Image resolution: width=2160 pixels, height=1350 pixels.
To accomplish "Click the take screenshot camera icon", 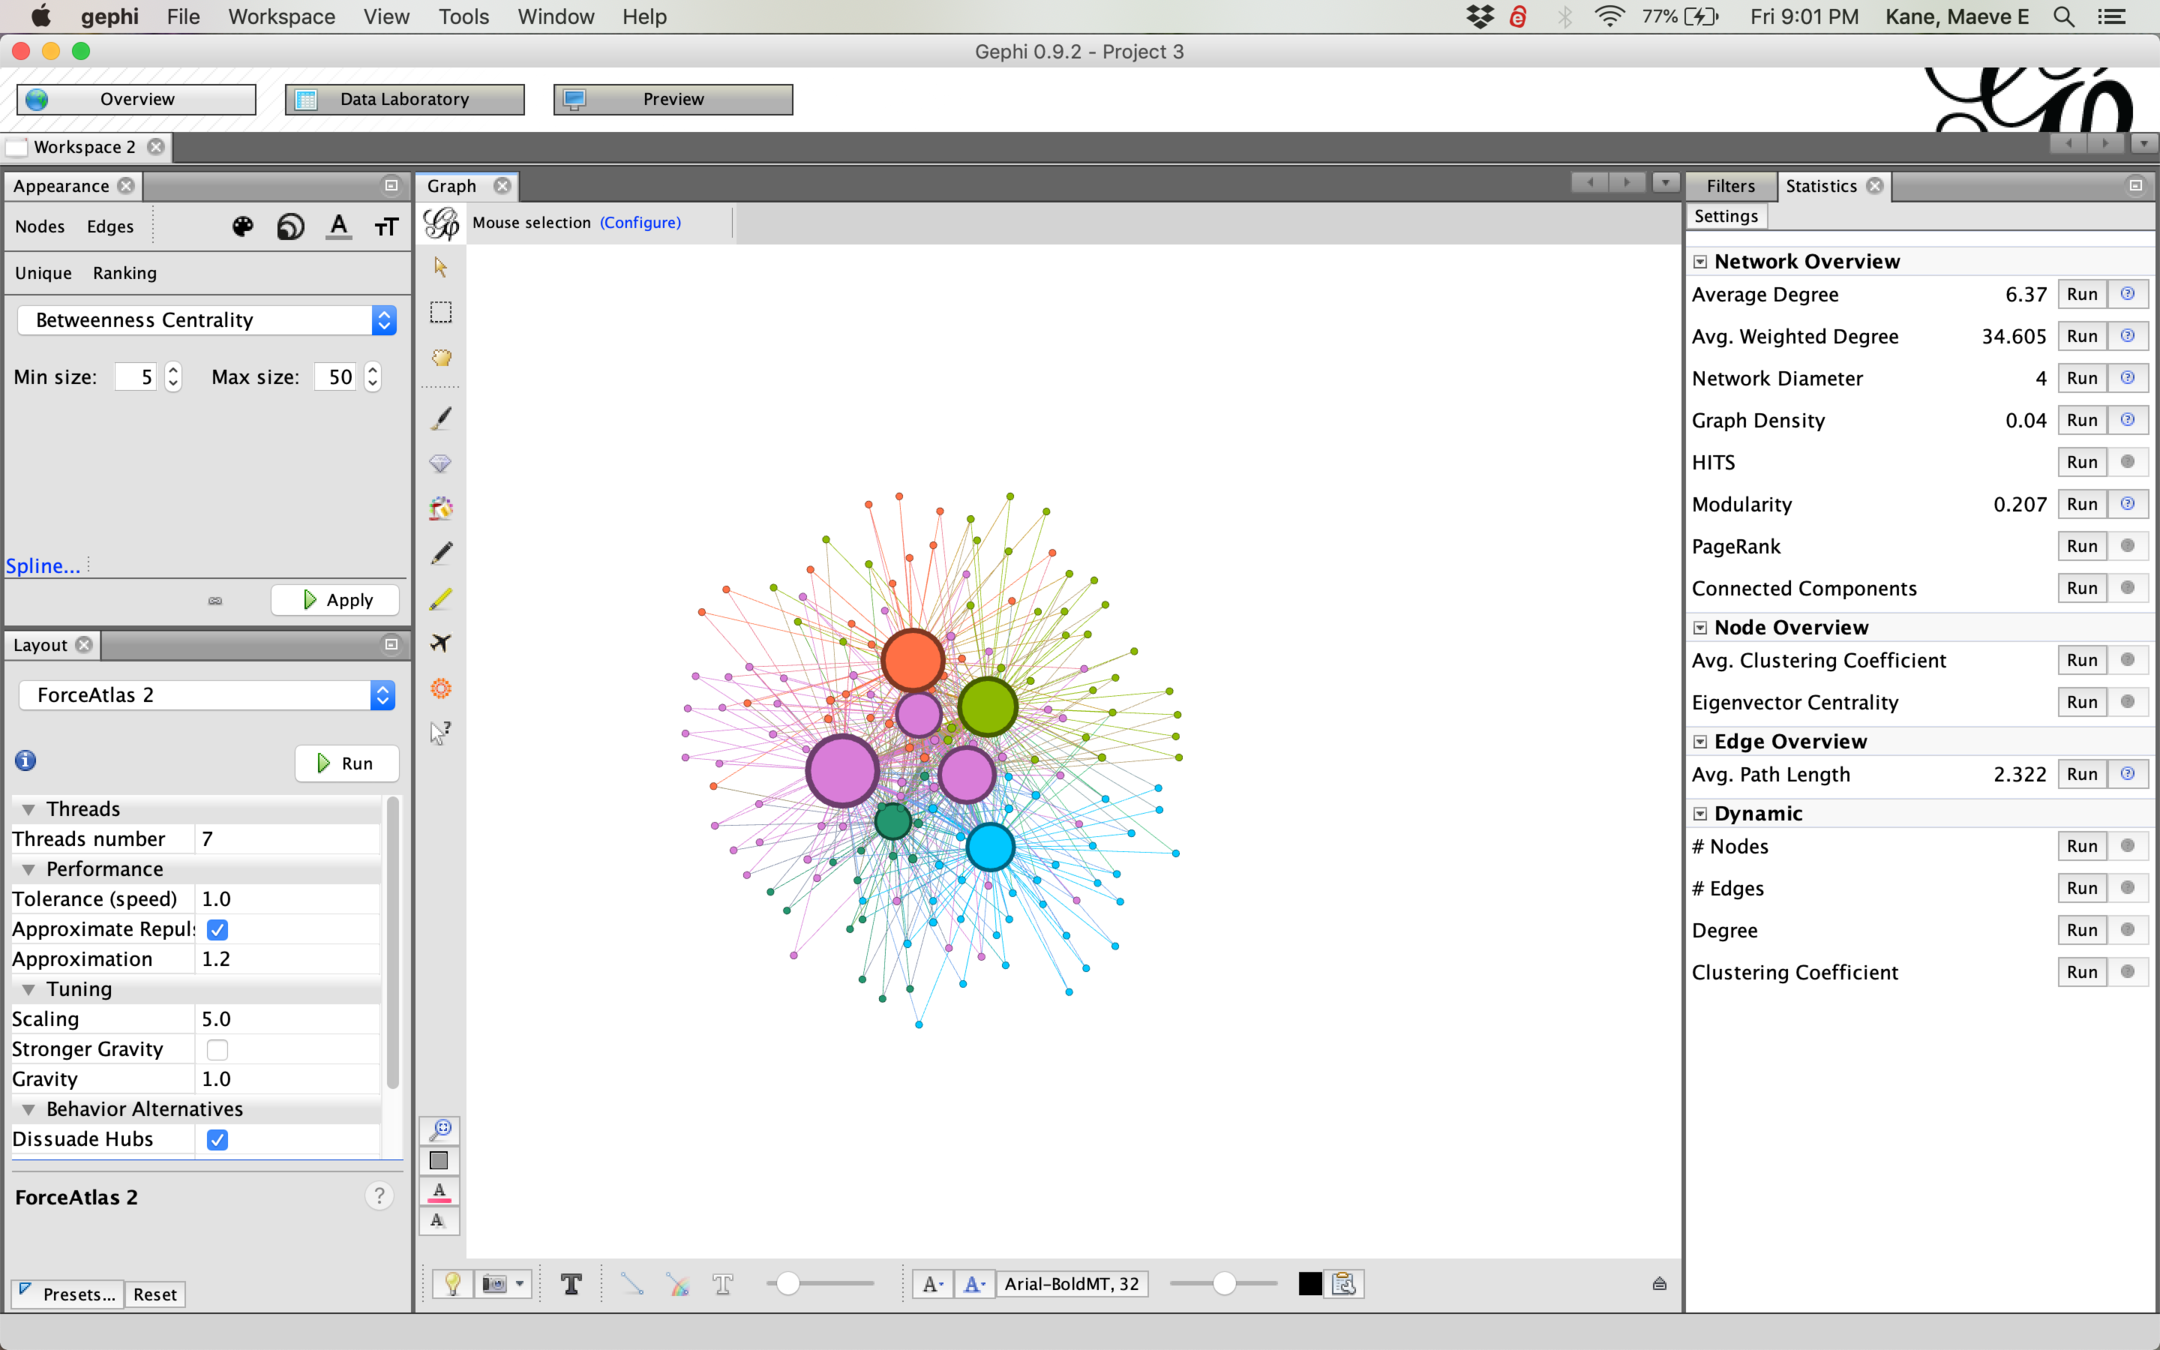I will point(495,1284).
